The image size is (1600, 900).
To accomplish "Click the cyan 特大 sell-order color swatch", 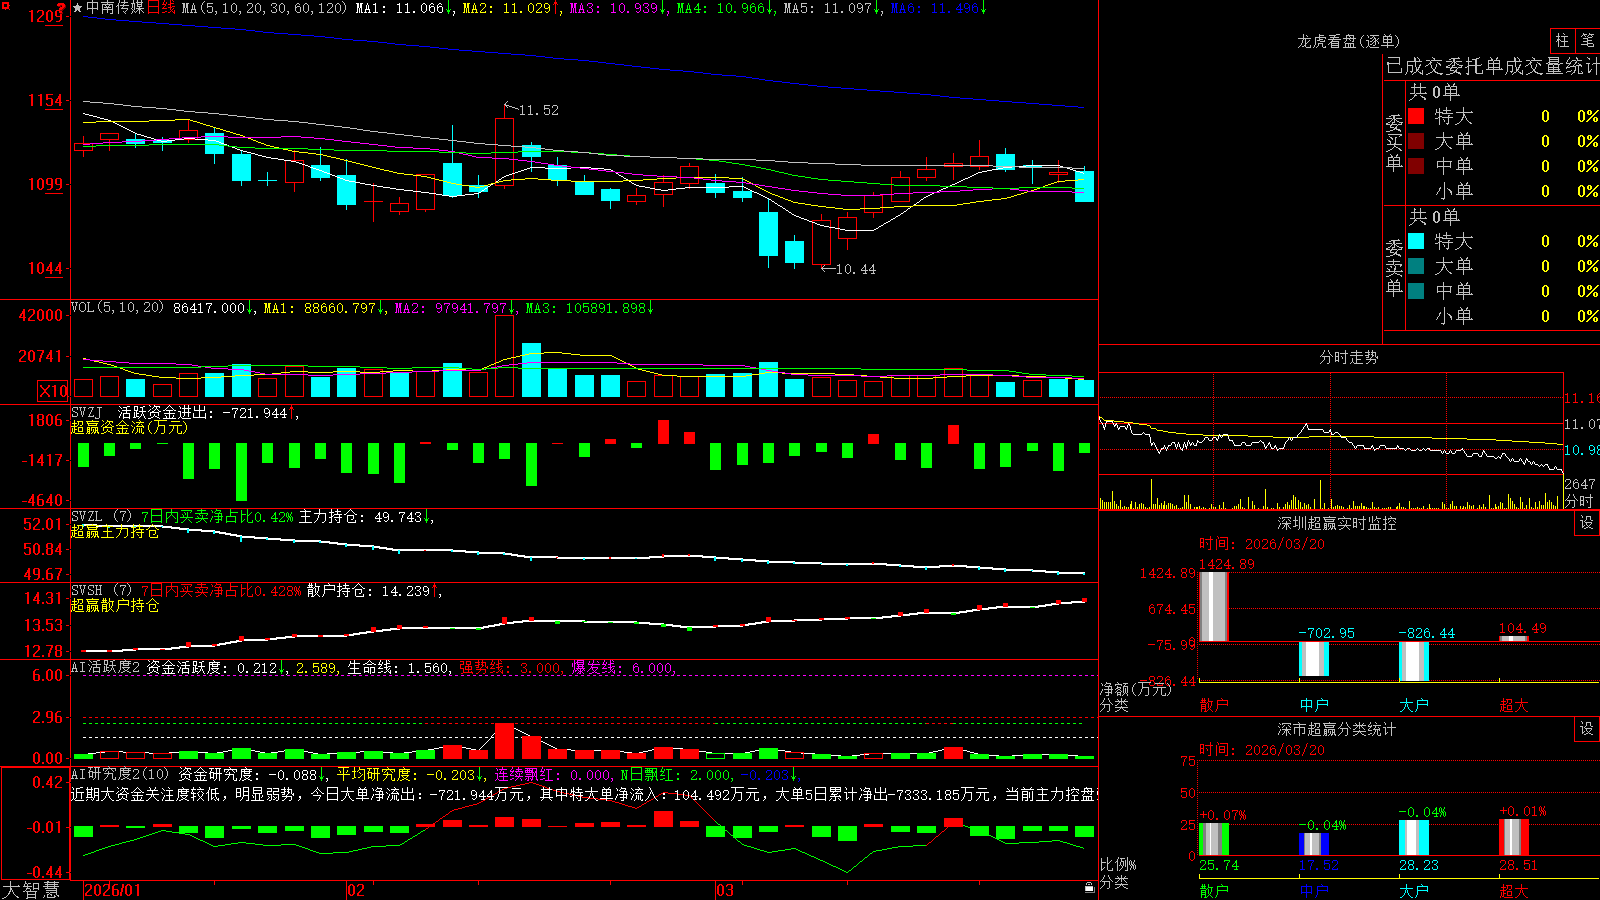I will (x=1416, y=241).
